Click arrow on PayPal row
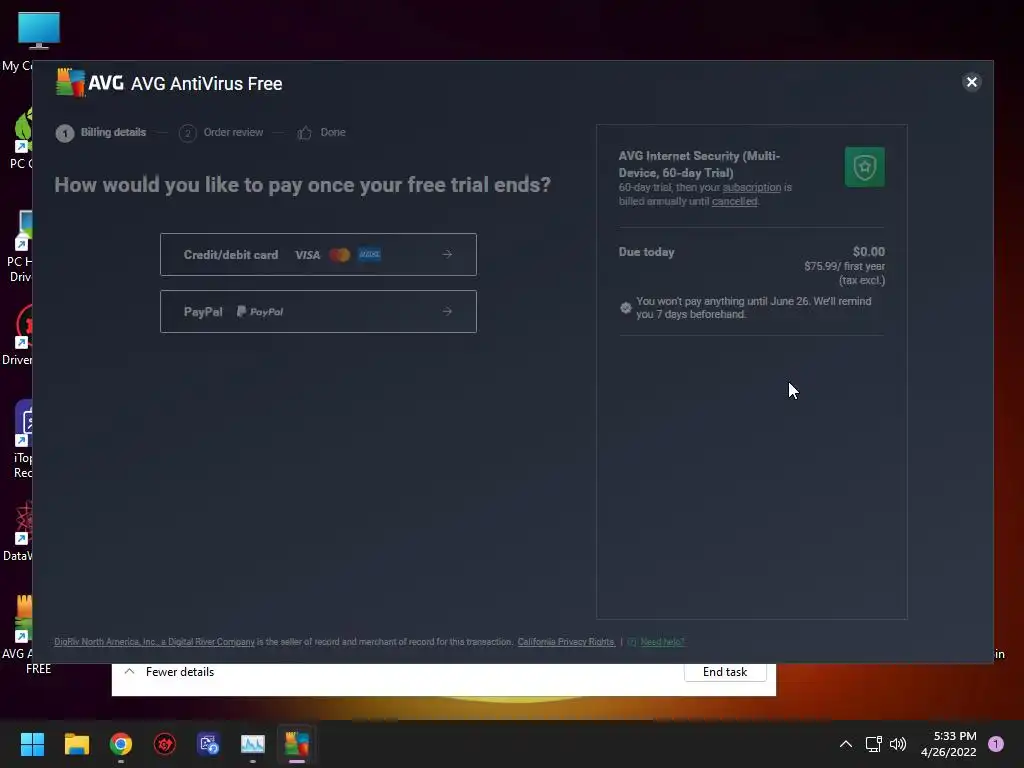 tap(447, 312)
